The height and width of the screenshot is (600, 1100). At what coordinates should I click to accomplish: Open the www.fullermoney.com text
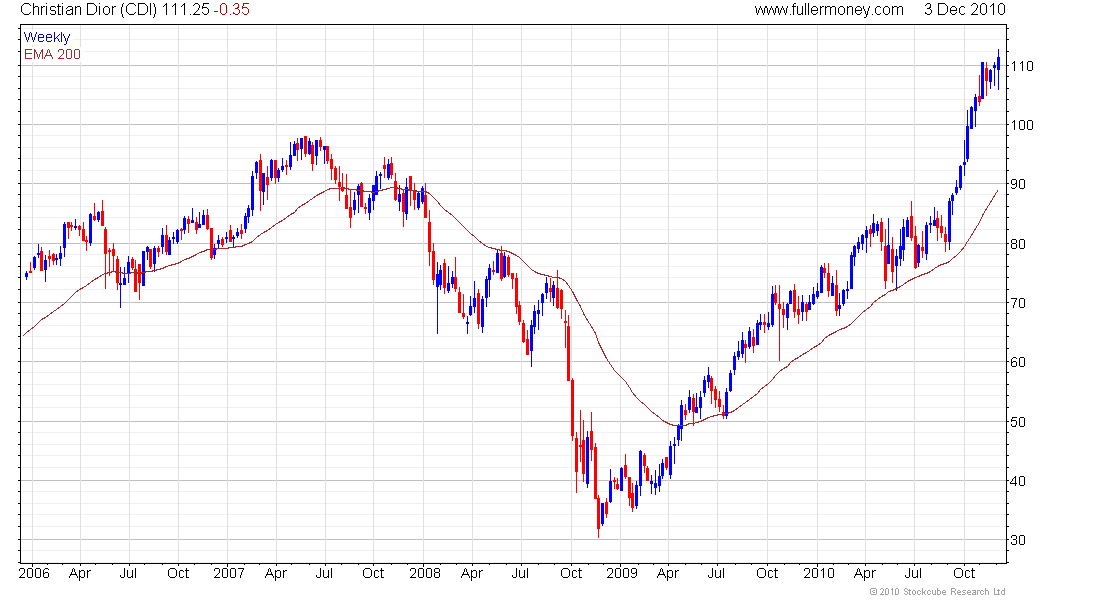829,10
